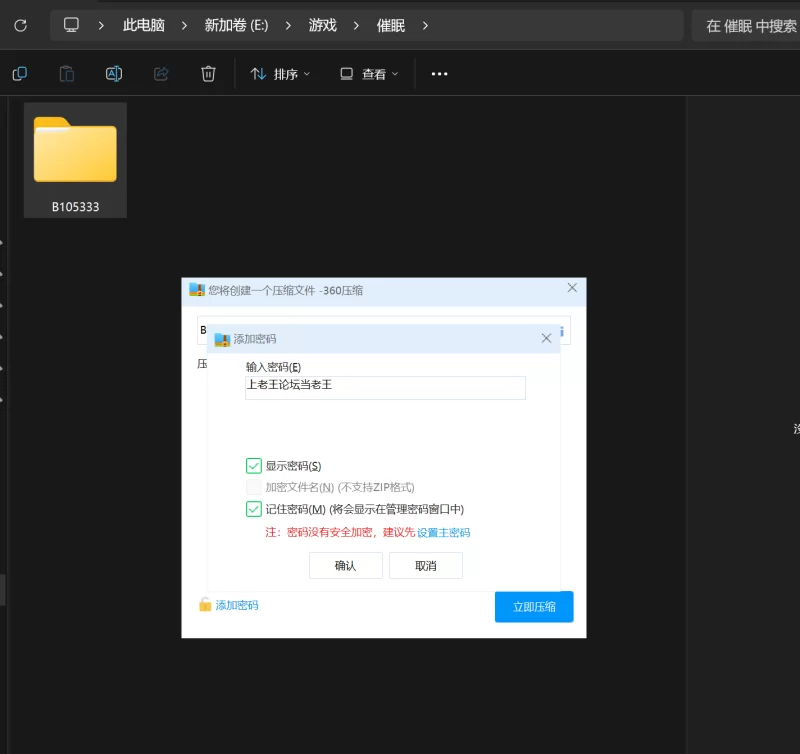Expand chevron after 催眠
The image size is (800, 754).
[425, 26]
